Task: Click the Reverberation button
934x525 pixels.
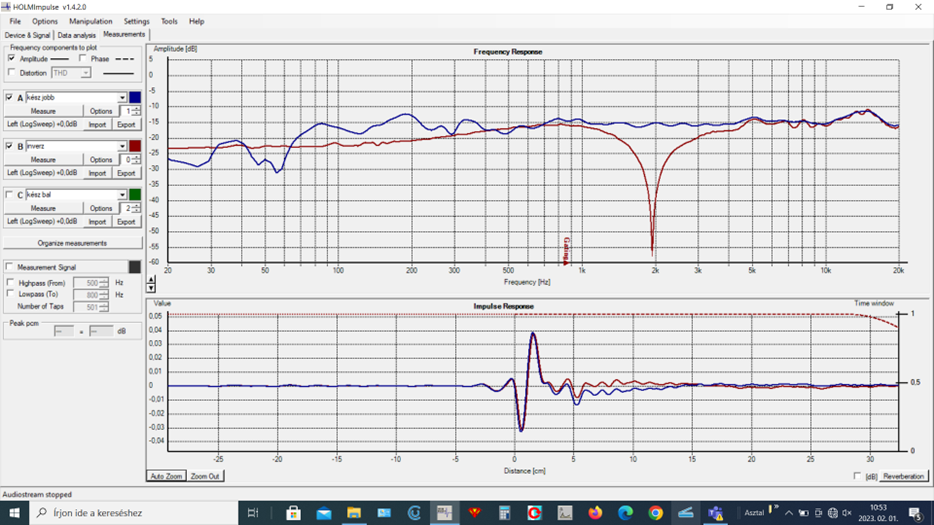Action: (903, 476)
